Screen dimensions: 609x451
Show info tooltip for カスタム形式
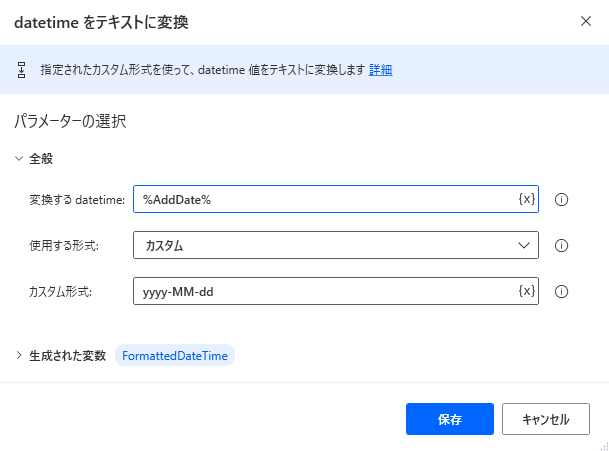[x=561, y=292]
